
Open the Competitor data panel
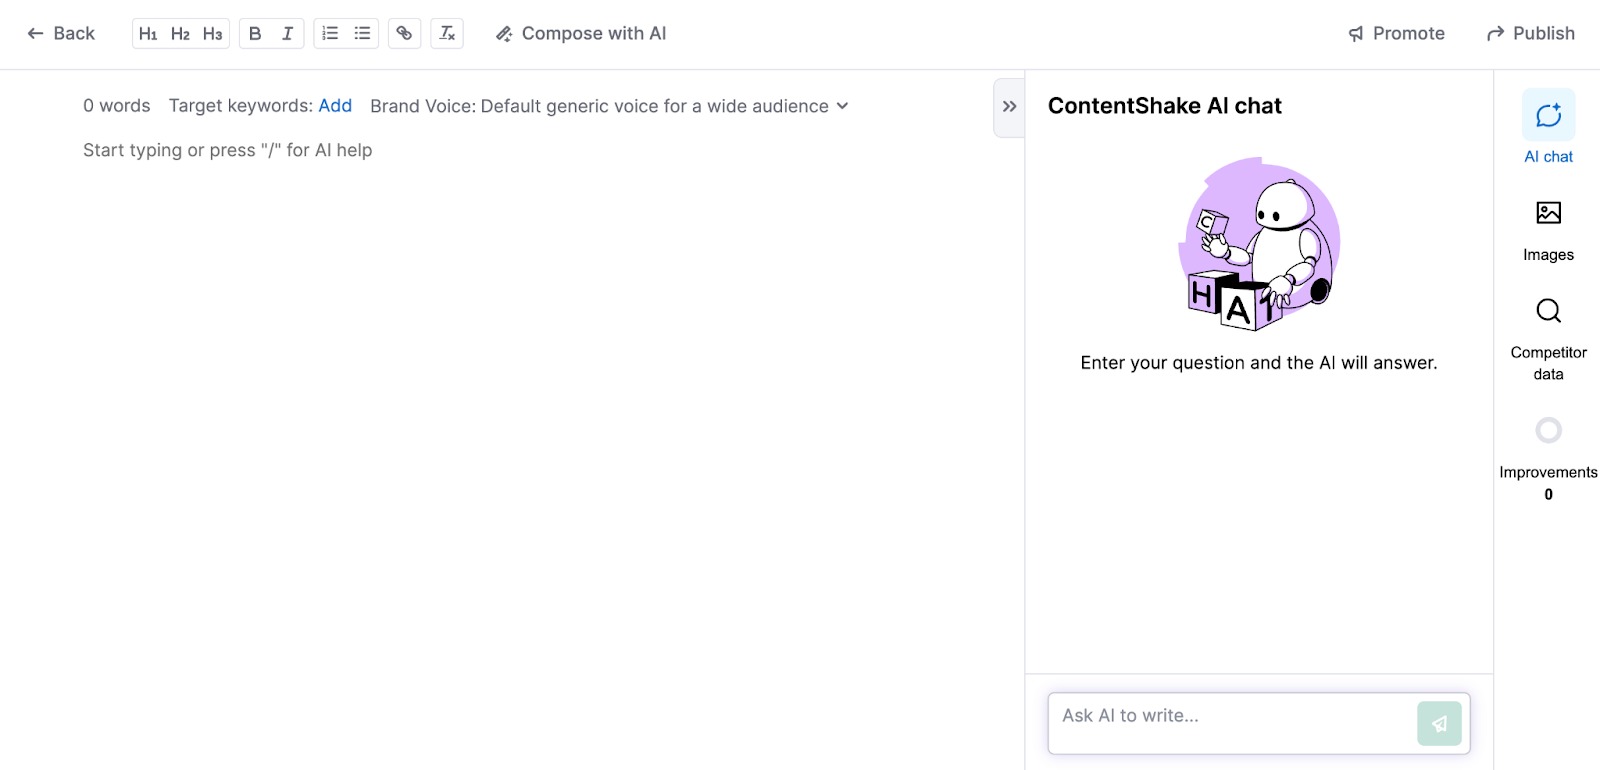click(x=1548, y=340)
